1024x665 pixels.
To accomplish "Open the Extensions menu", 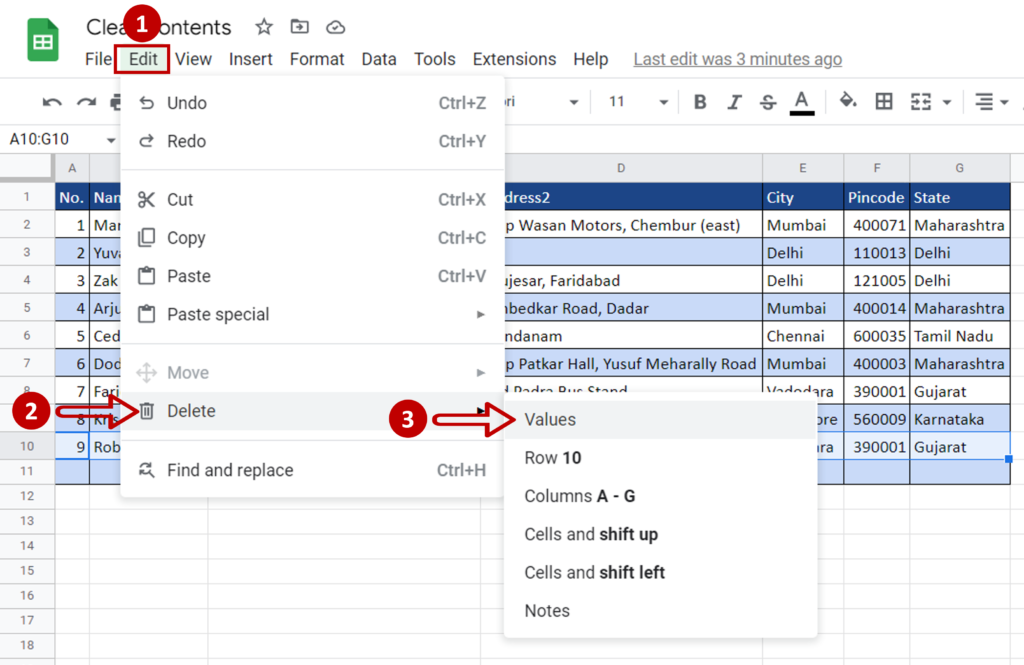I will (514, 59).
